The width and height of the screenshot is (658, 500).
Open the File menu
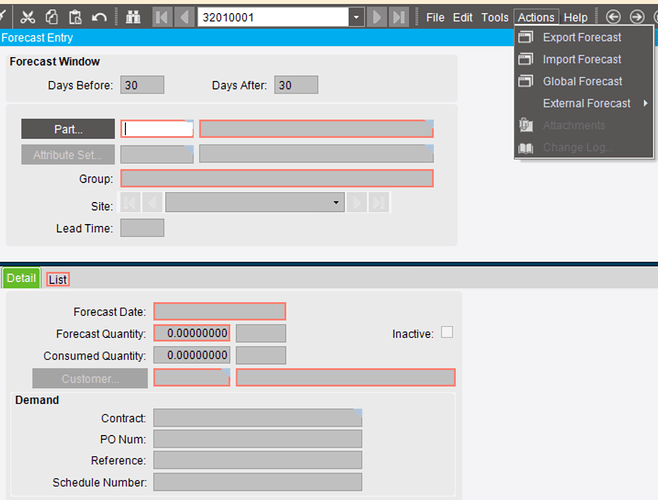(435, 18)
